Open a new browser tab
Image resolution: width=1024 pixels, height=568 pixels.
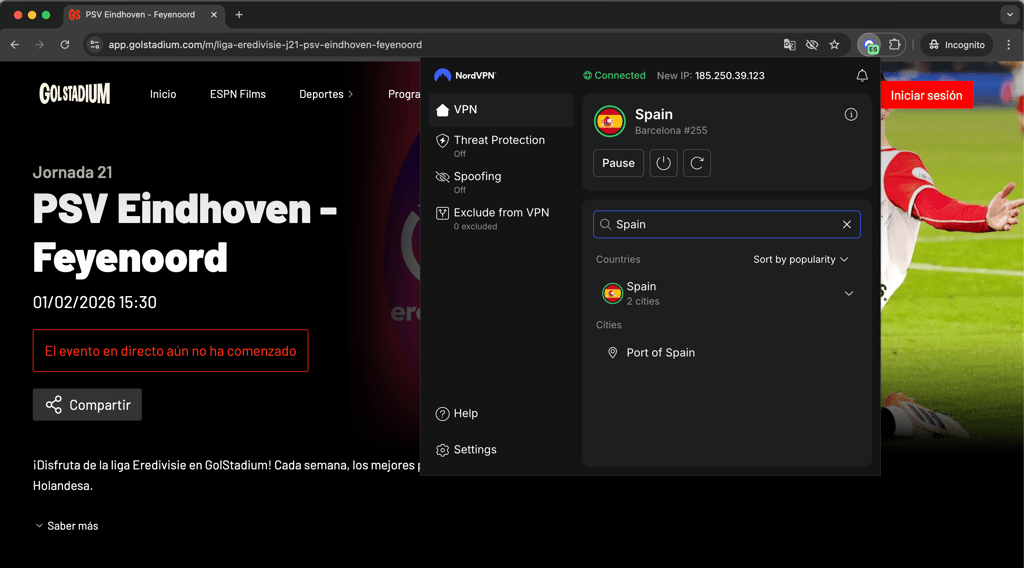pyautogui.click(x=239, y=14)
